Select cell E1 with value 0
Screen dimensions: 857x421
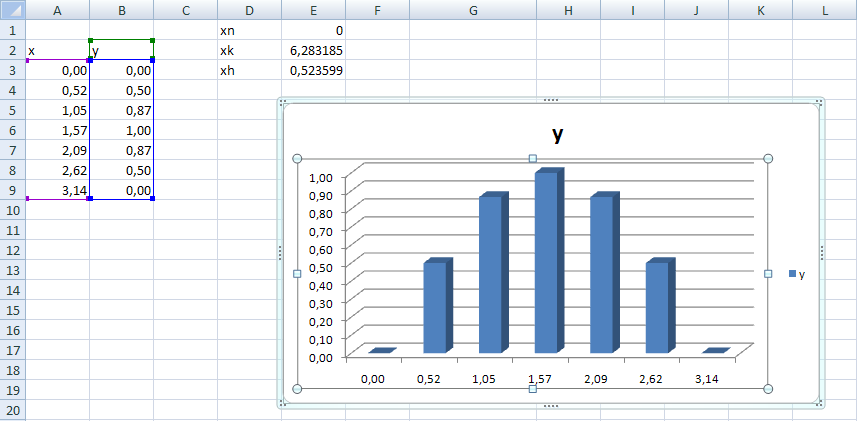click(313, 31)
